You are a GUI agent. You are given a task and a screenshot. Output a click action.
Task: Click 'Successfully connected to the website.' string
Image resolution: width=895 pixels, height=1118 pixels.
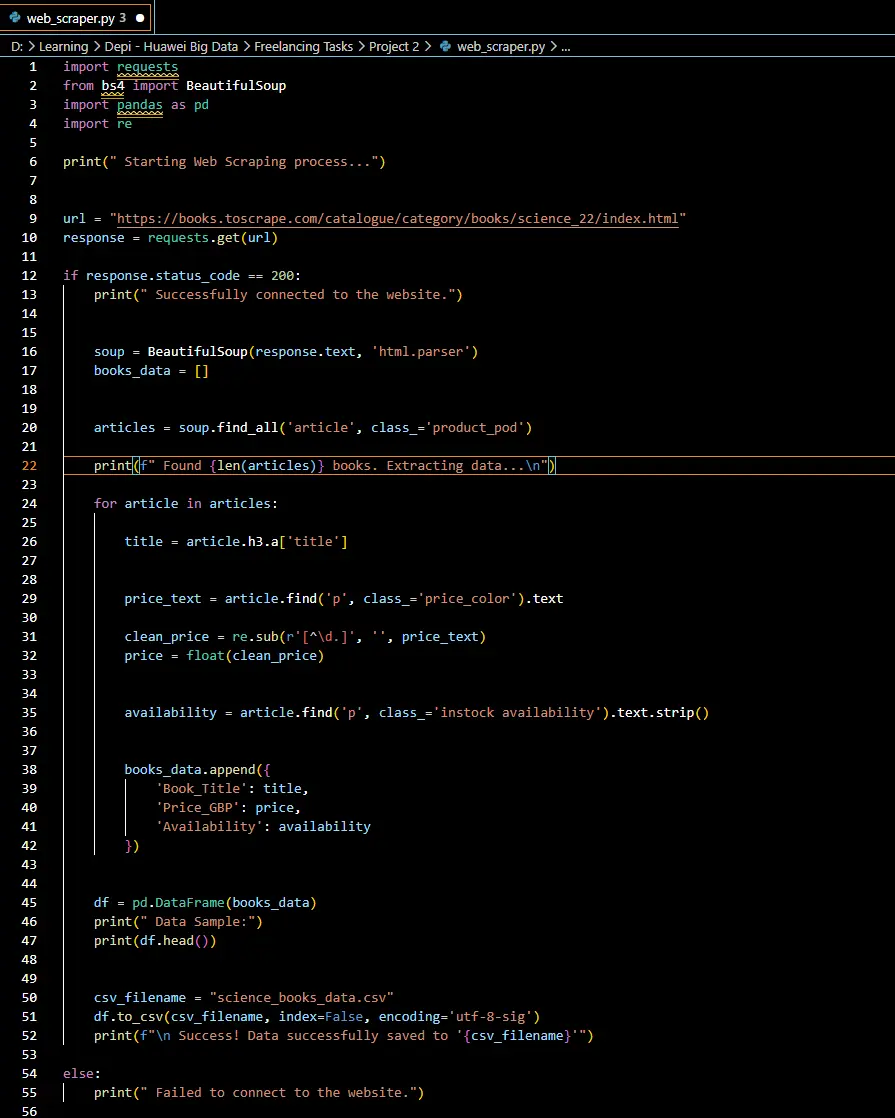click(x=305, y=294)
